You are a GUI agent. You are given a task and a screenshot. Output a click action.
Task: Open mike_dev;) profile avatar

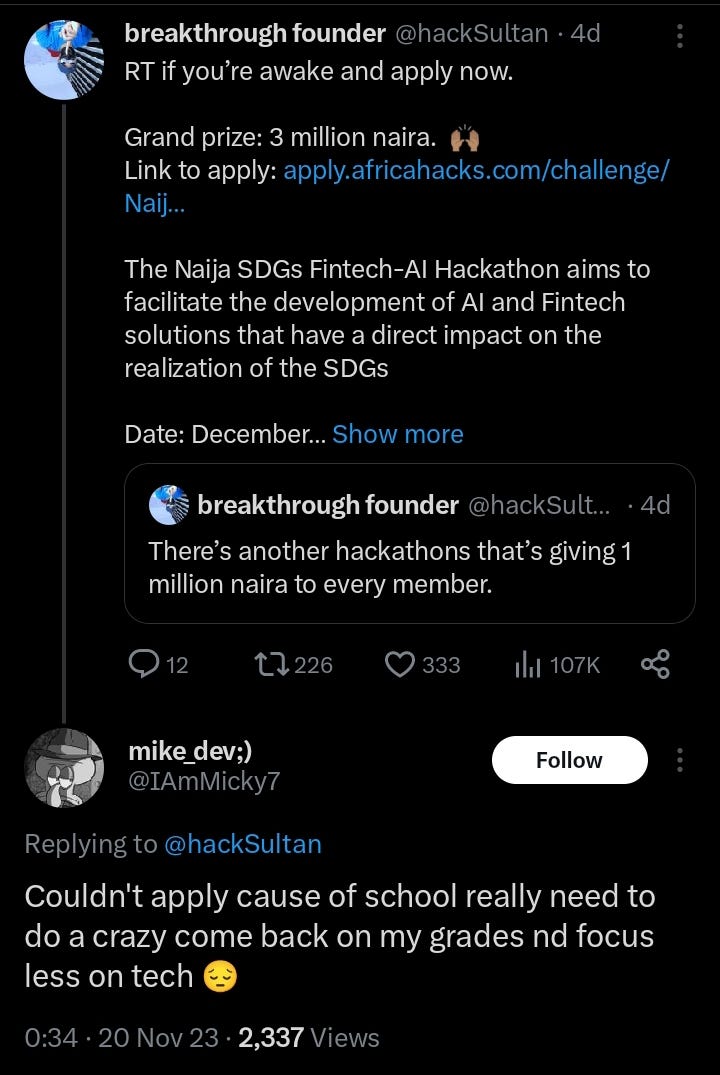click(64, 767)
